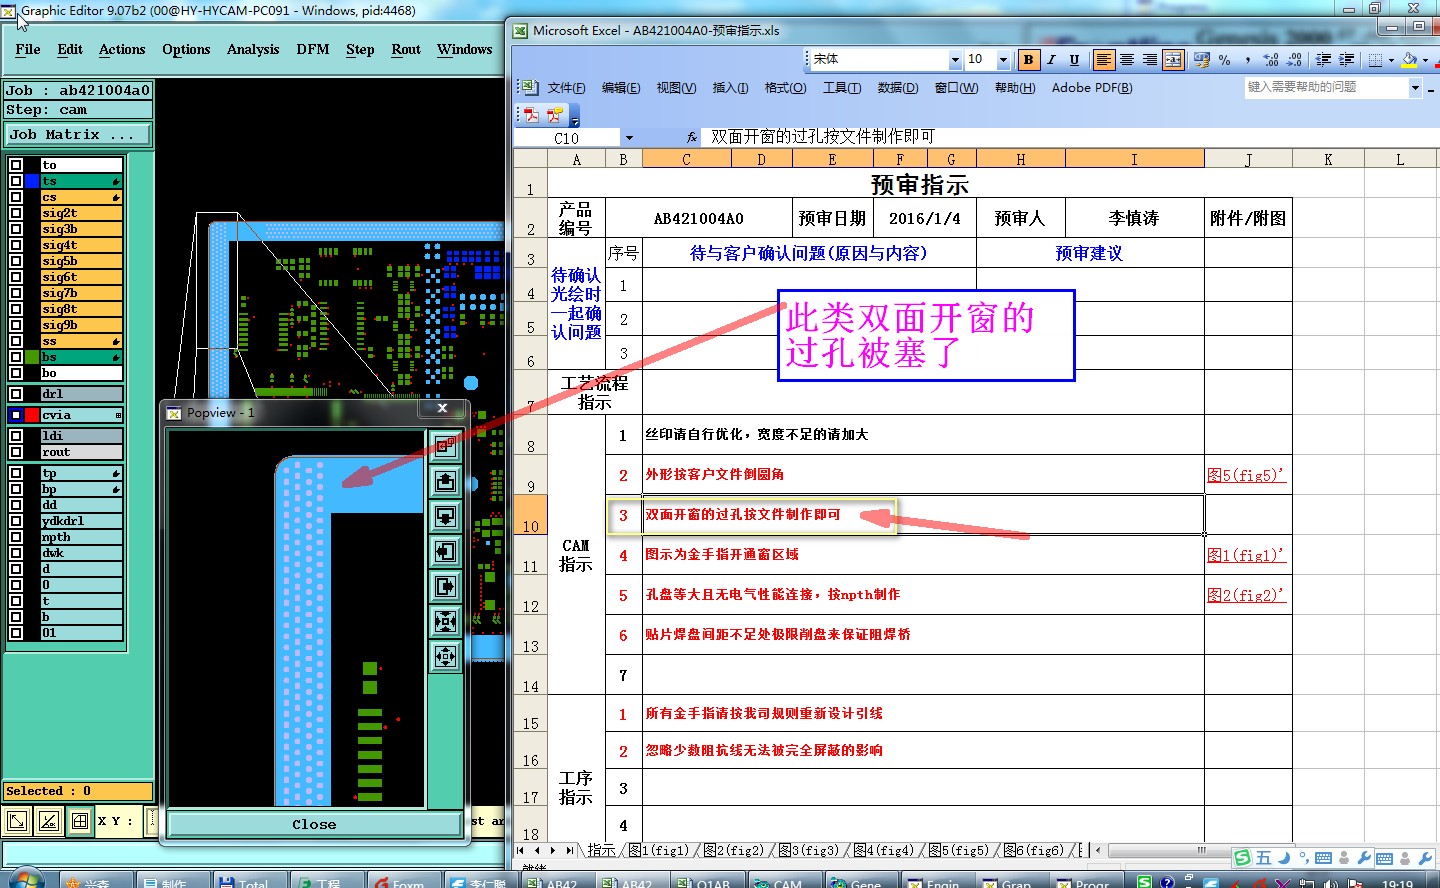Click help question input field
The width and height of the screenshot is (1440, 888).
[x=1326, y=88]
